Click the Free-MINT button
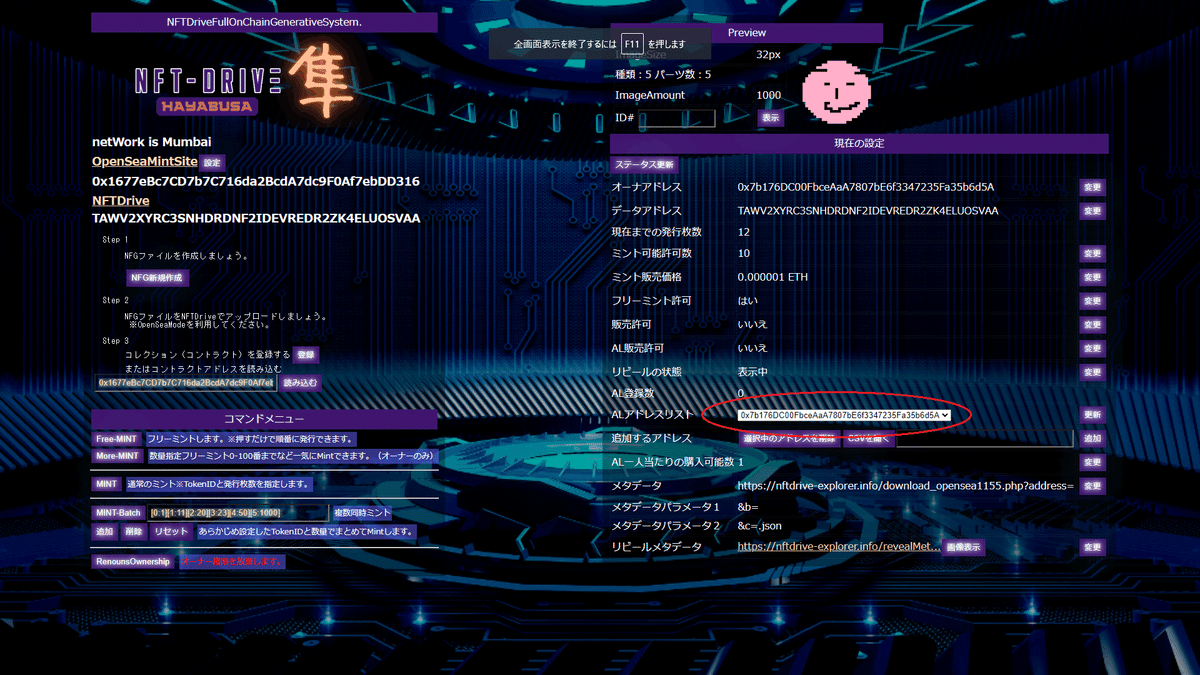 116,439
